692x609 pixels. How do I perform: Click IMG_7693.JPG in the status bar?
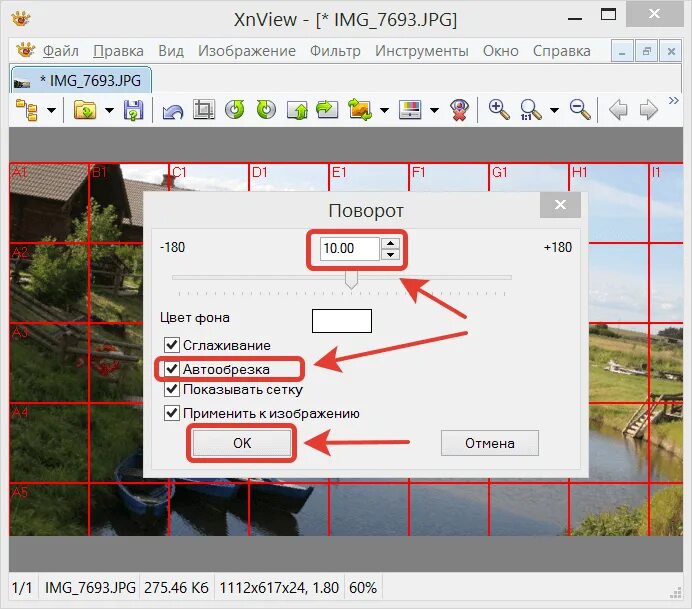click(x=90, y=587)
